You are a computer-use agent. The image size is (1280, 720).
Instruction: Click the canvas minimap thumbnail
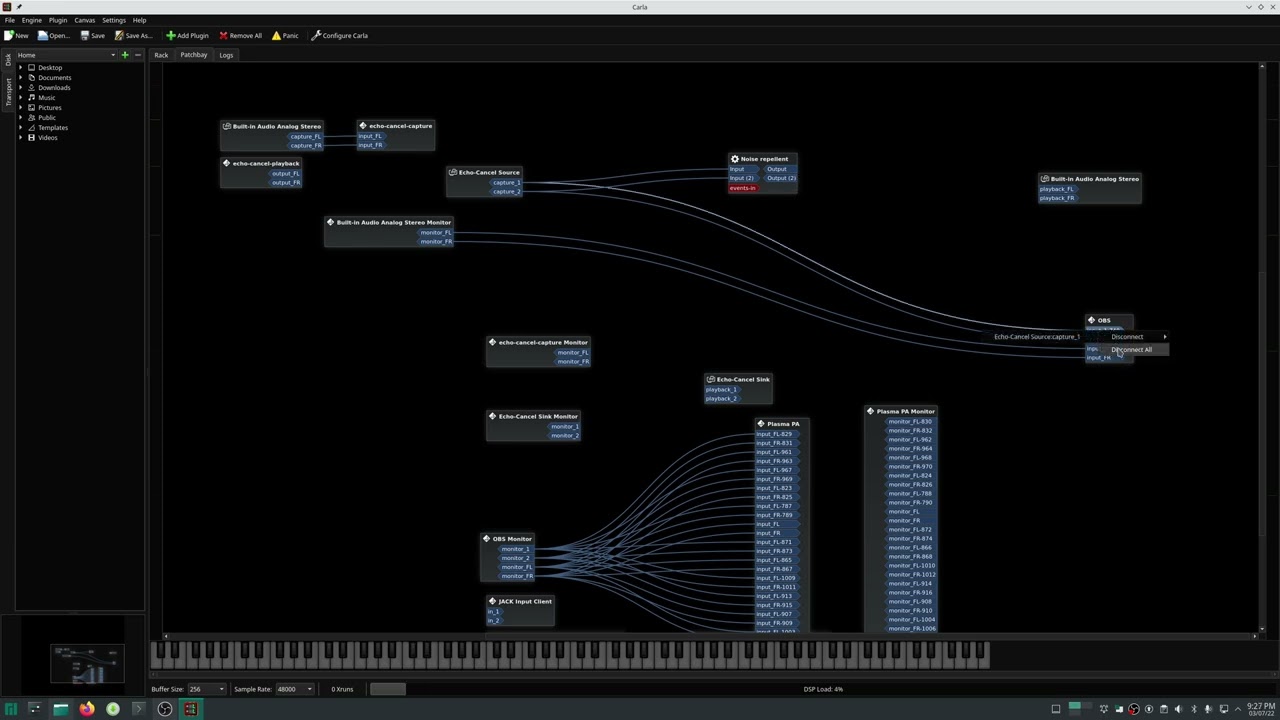pyautogui.click(x=87, y=663)
